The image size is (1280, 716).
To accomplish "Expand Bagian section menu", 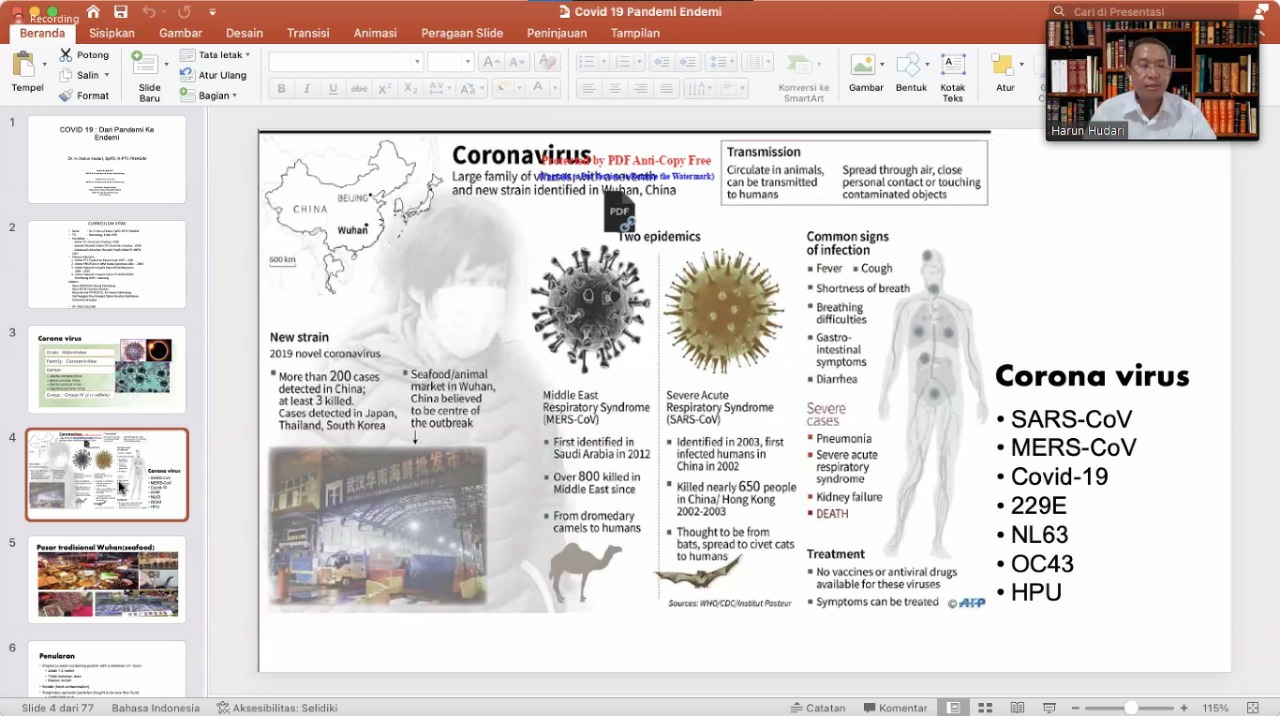I will pos(209,95).
